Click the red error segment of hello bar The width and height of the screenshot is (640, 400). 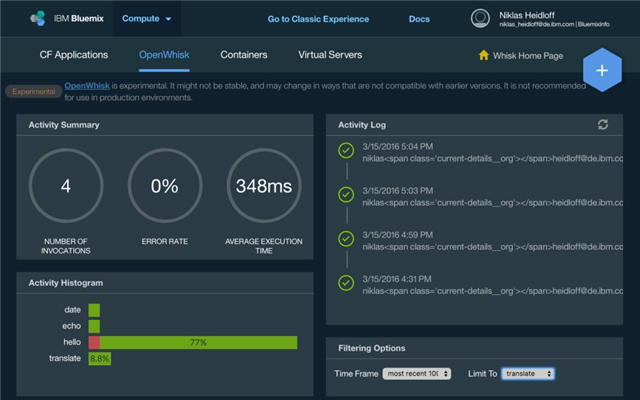pos(94,342)
